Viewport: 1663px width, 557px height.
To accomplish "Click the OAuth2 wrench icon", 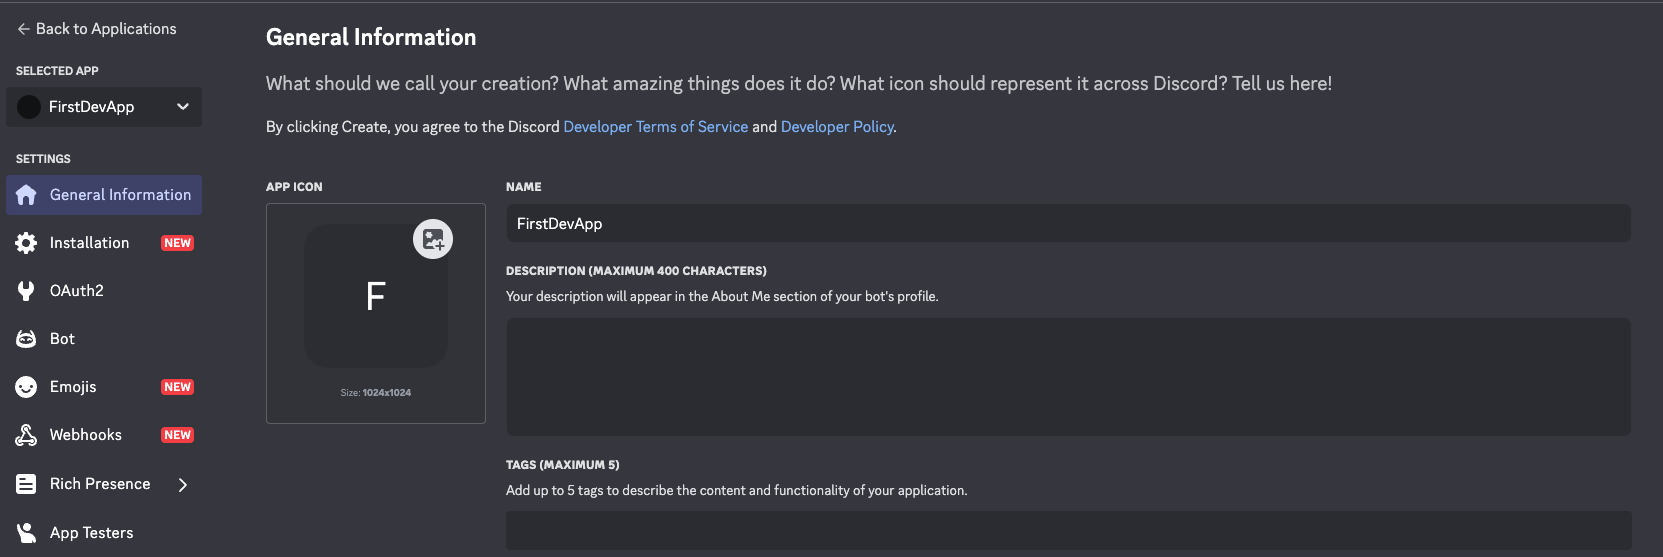I will coord(26,291).
